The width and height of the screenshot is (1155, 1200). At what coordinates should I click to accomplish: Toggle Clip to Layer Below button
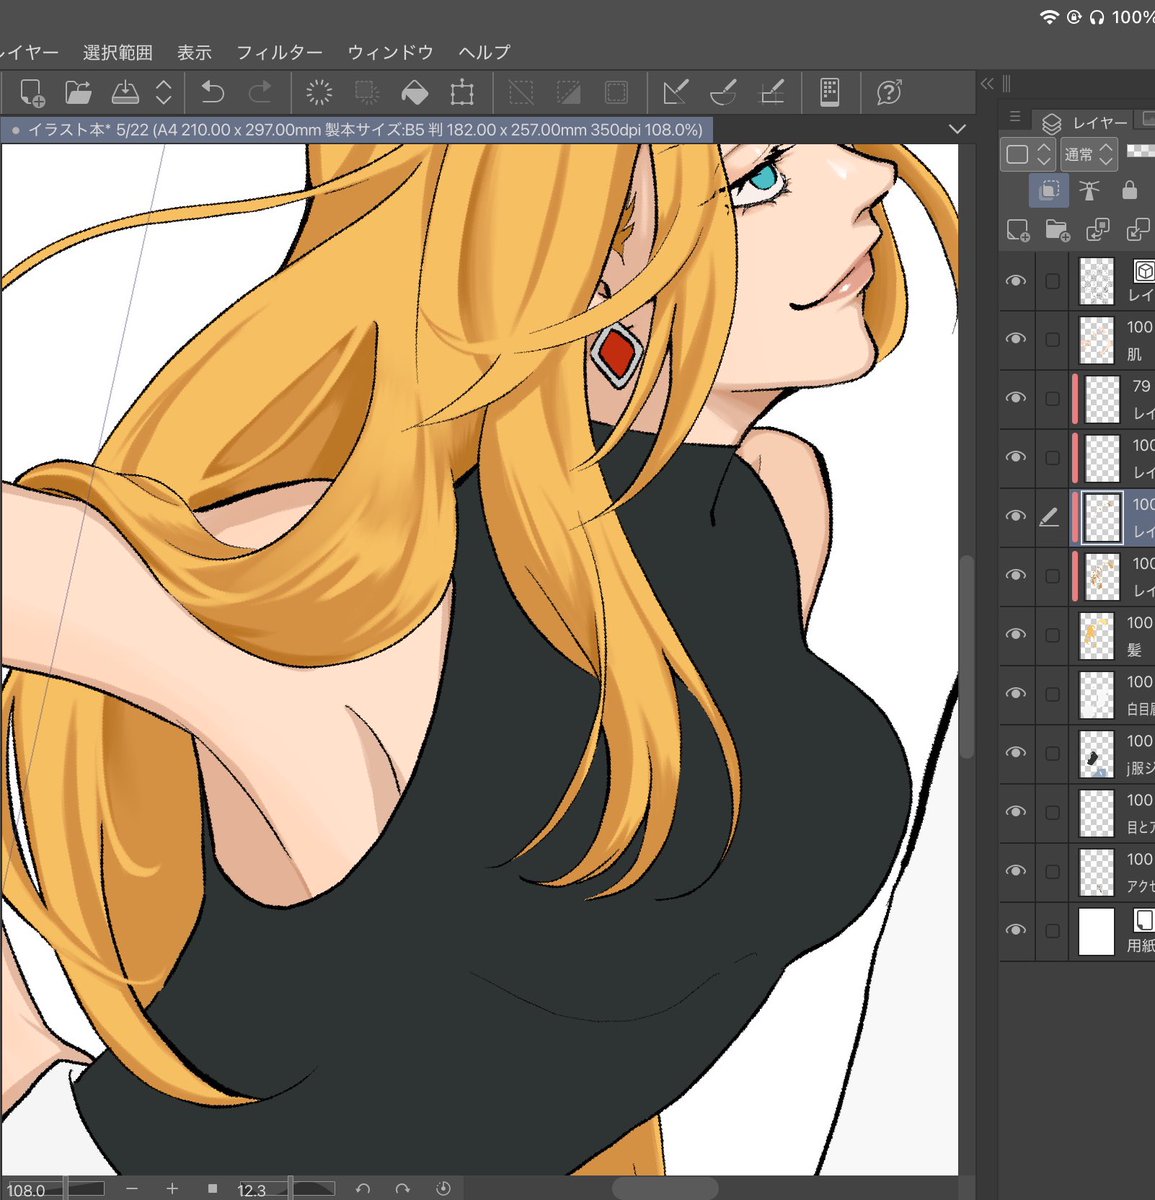point(1049,190)
